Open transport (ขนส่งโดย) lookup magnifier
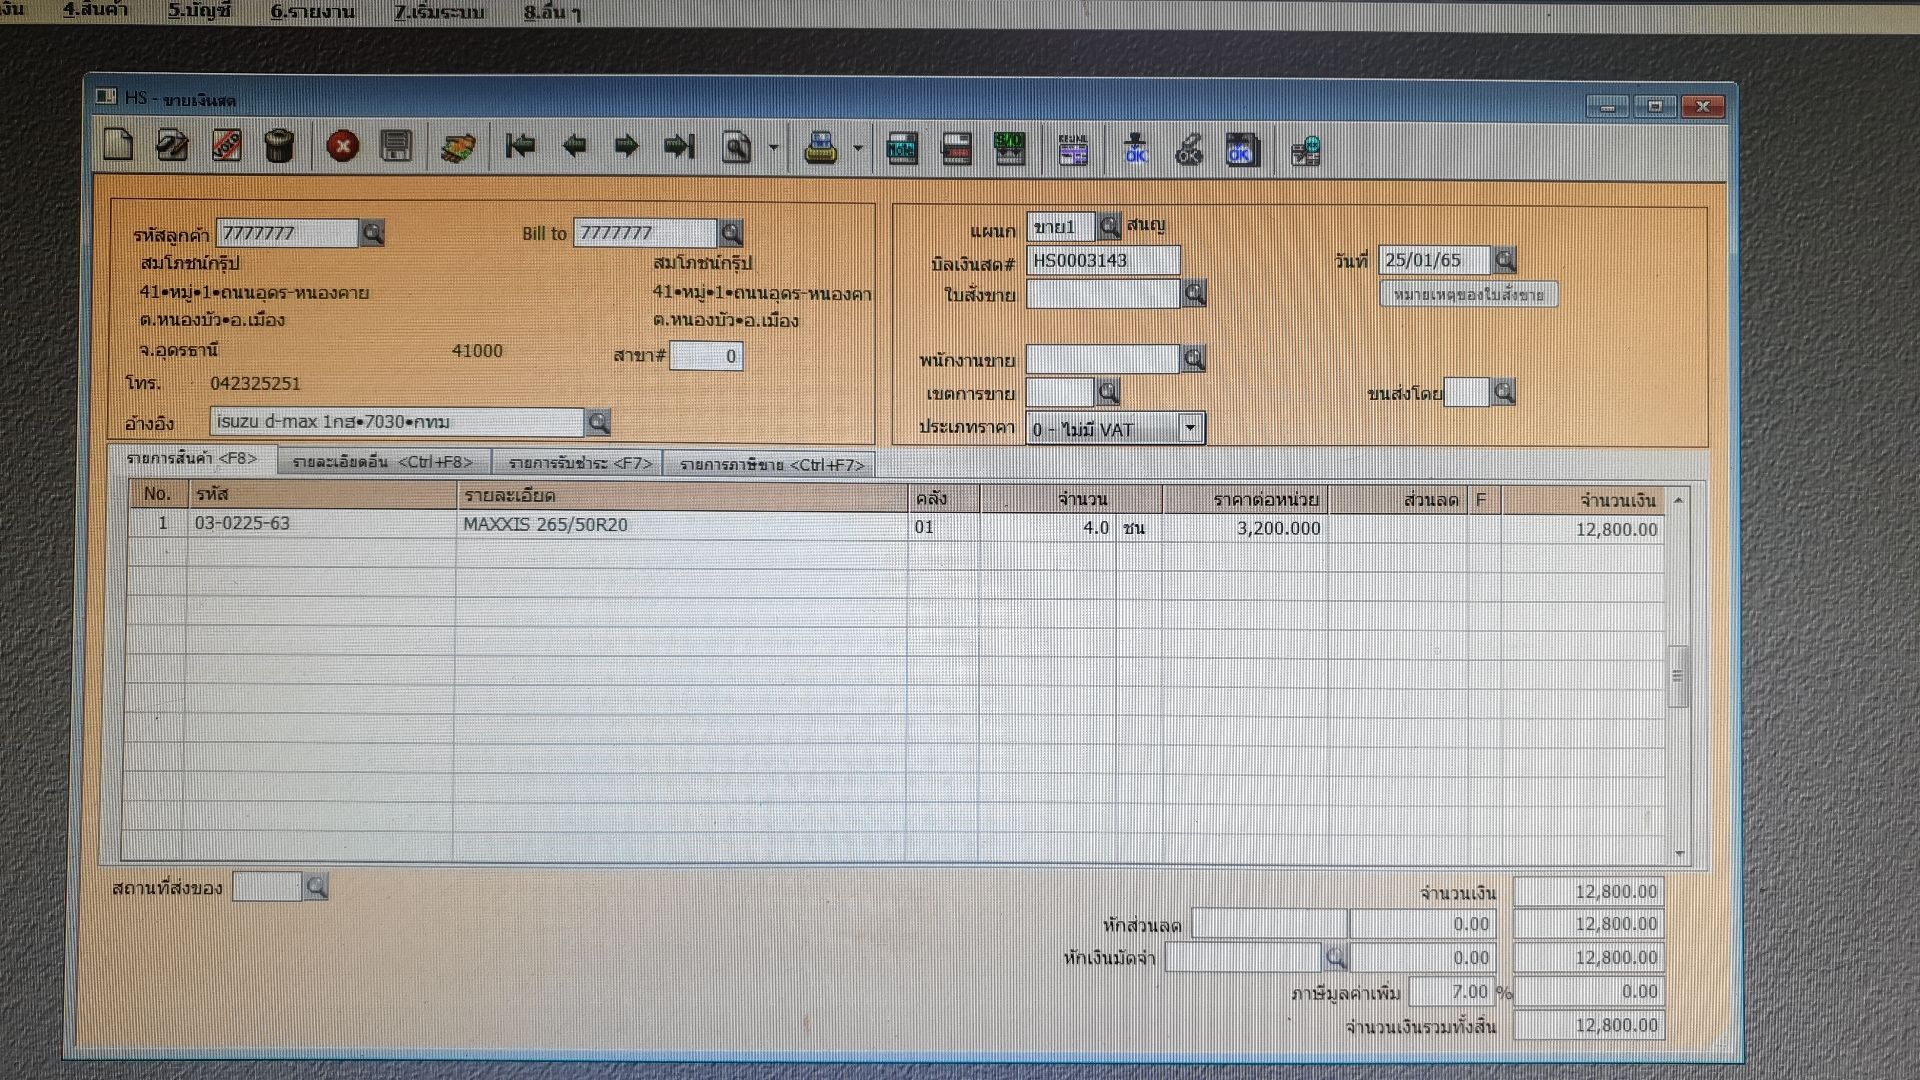This screenshot has width=1920, height=1080. (x=1503, y=392)
